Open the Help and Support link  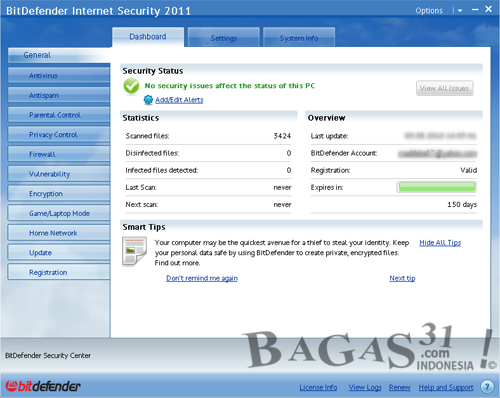(446, 387)
